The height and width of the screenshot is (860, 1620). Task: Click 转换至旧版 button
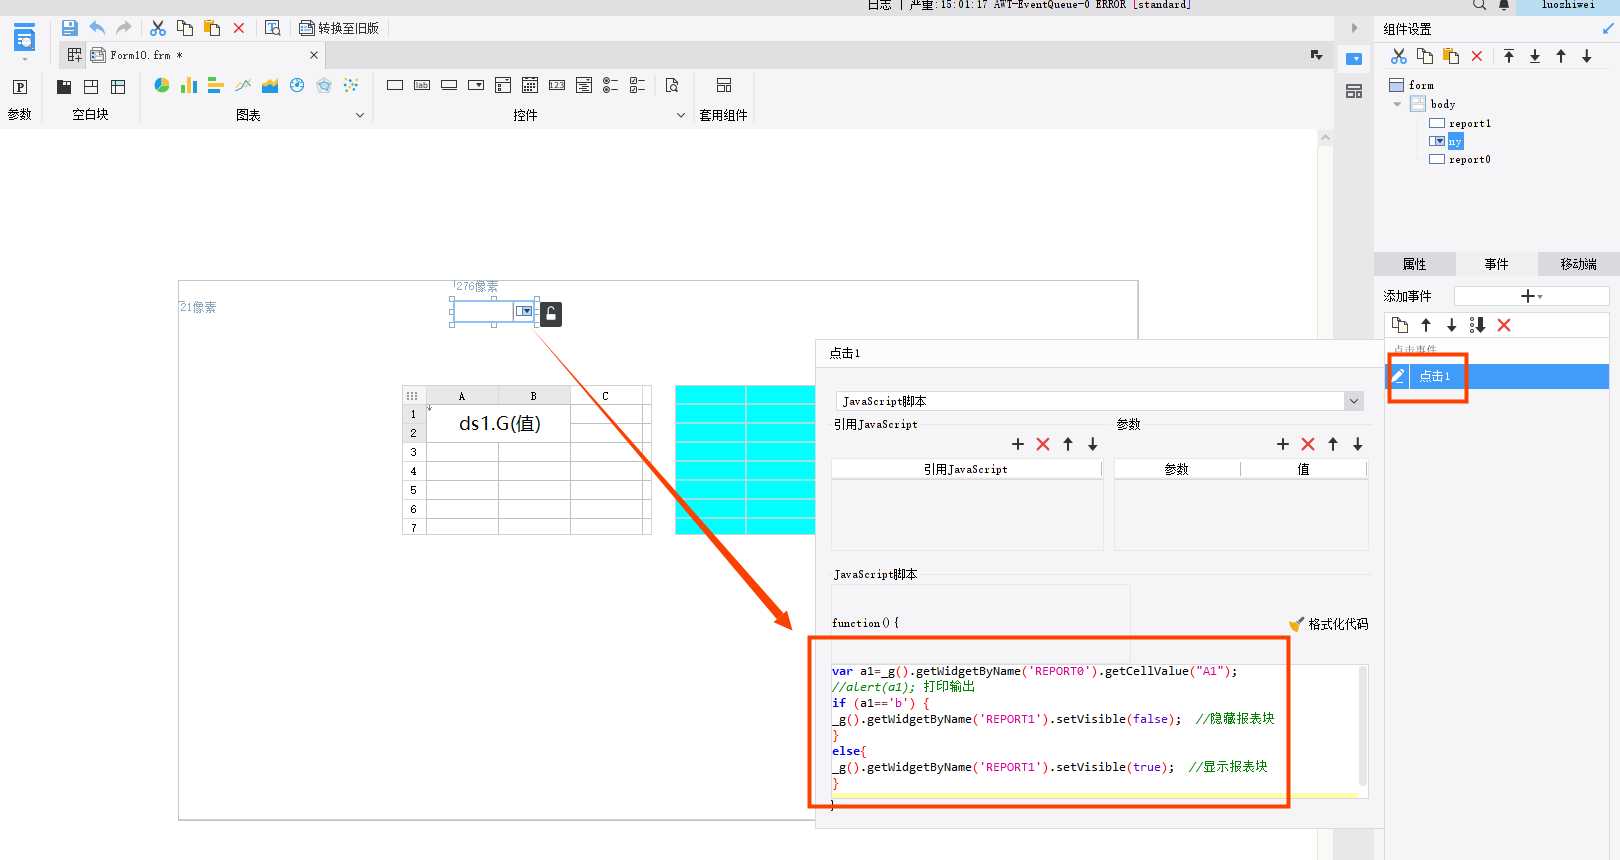(x=339, y=28)
